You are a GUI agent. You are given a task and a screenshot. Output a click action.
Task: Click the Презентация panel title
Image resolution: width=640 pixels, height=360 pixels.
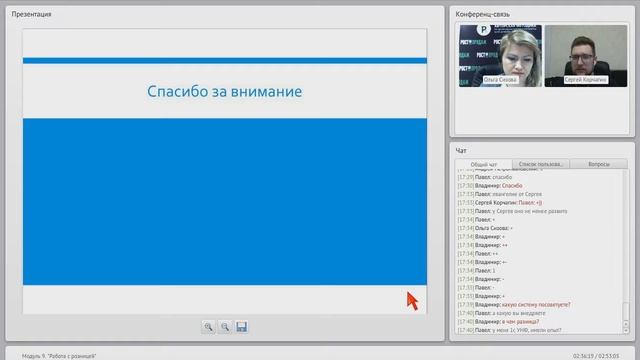click(31, 14)
